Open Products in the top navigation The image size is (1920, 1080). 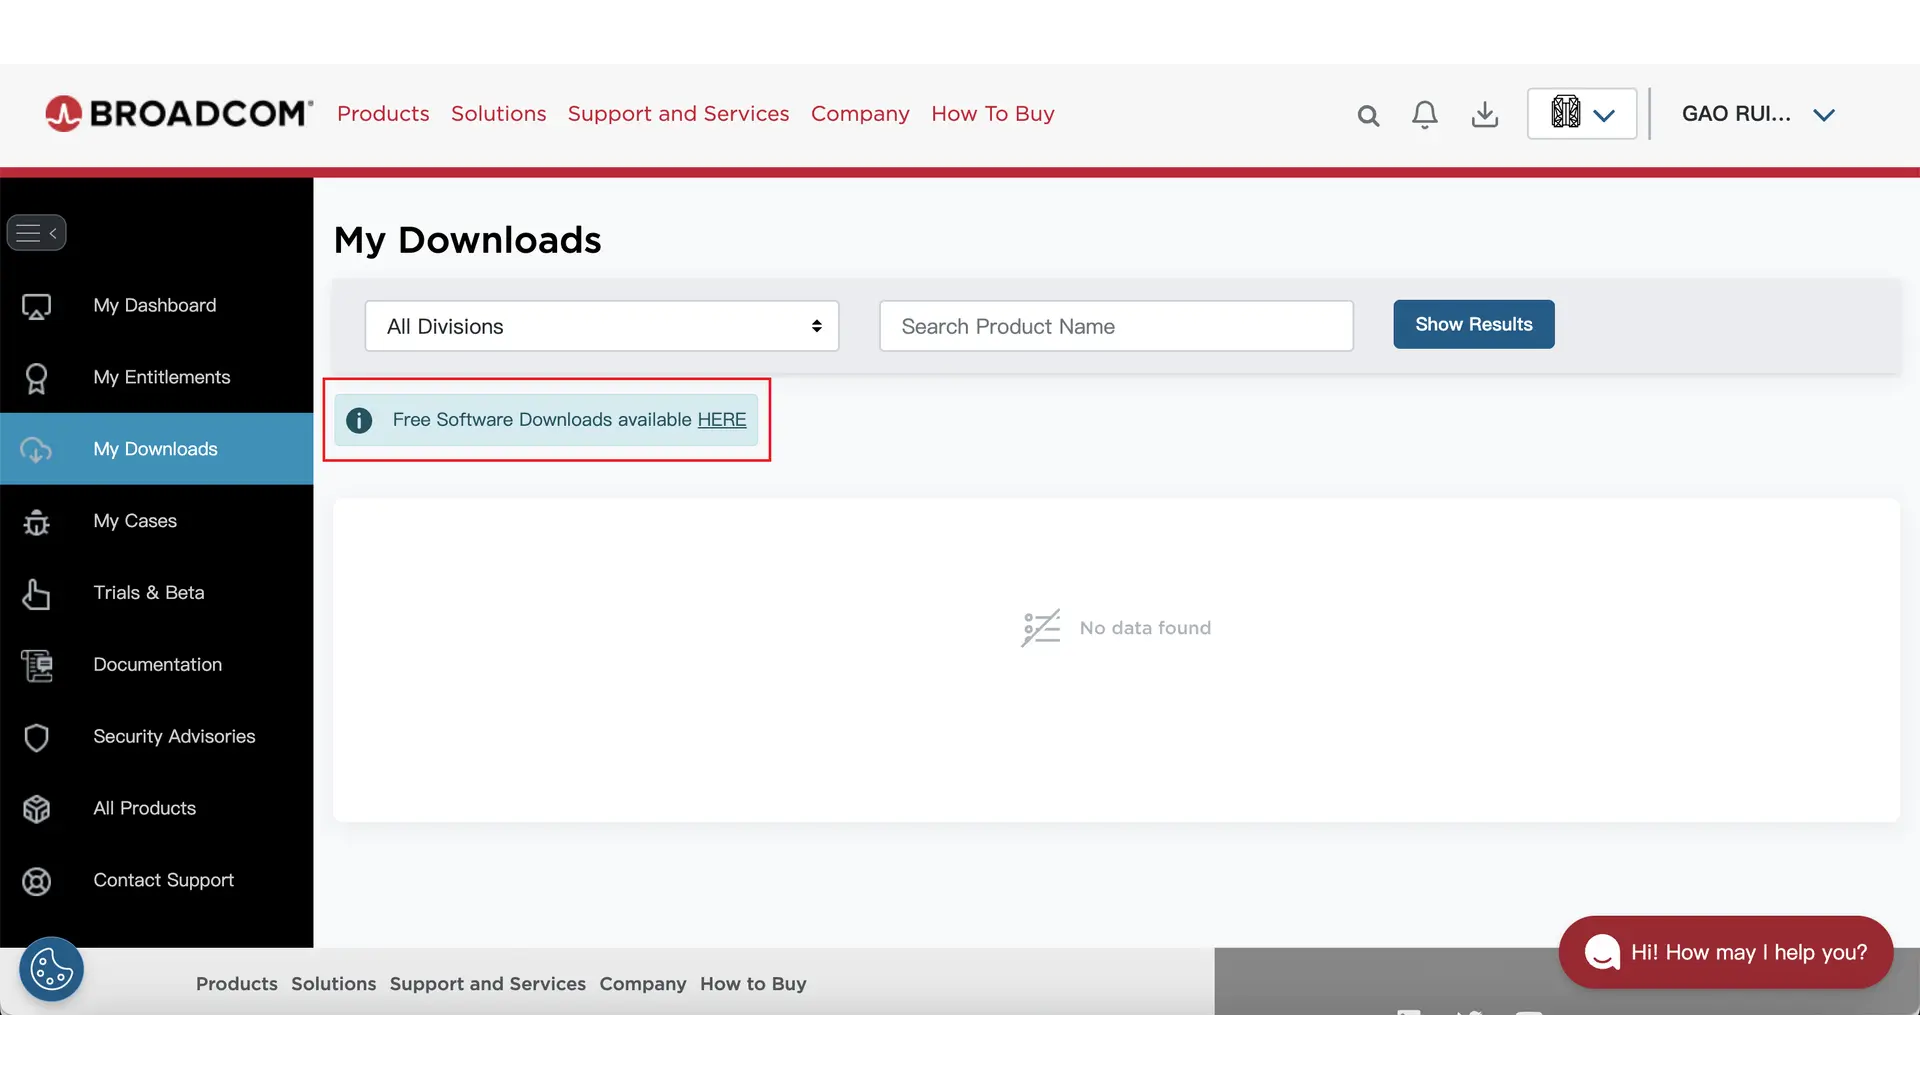tap(383, 114)
